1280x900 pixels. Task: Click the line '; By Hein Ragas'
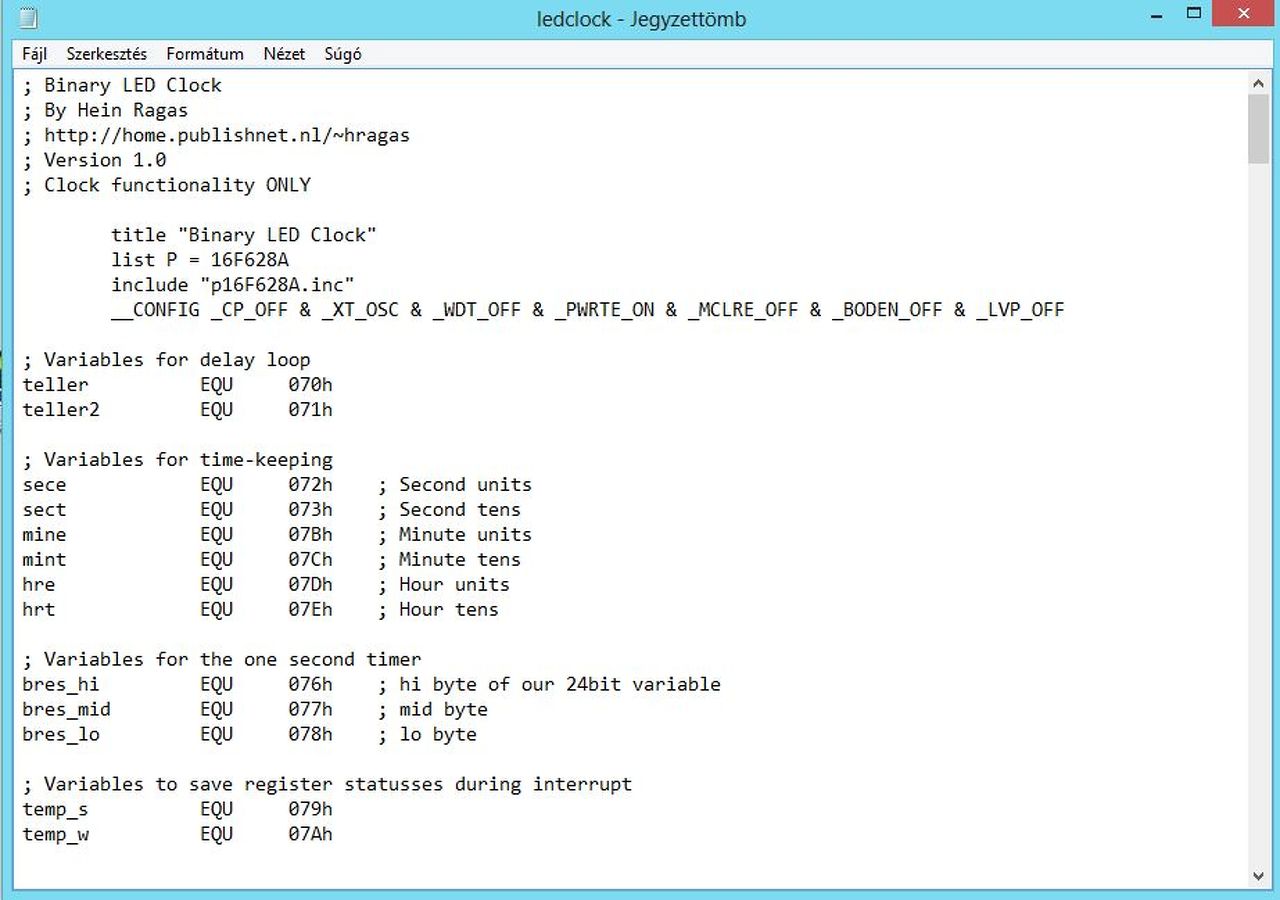coord(105,110)
